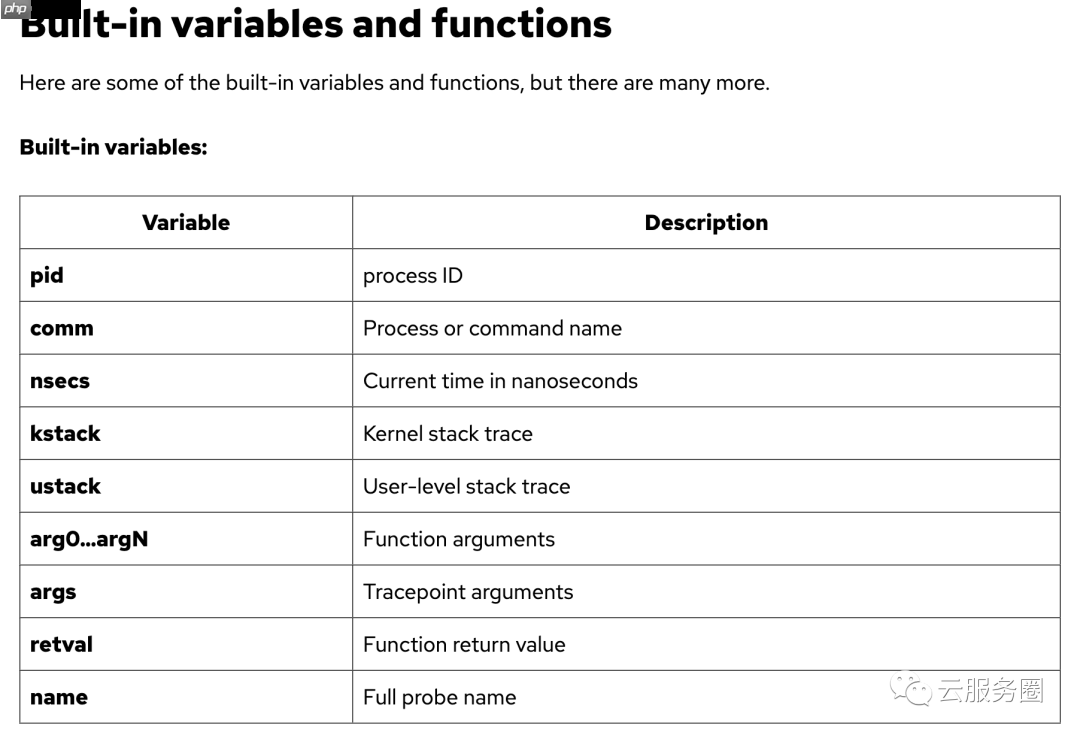Click the retval variable name
This screenshot has height=738, width=1080.
click(61, 644)
